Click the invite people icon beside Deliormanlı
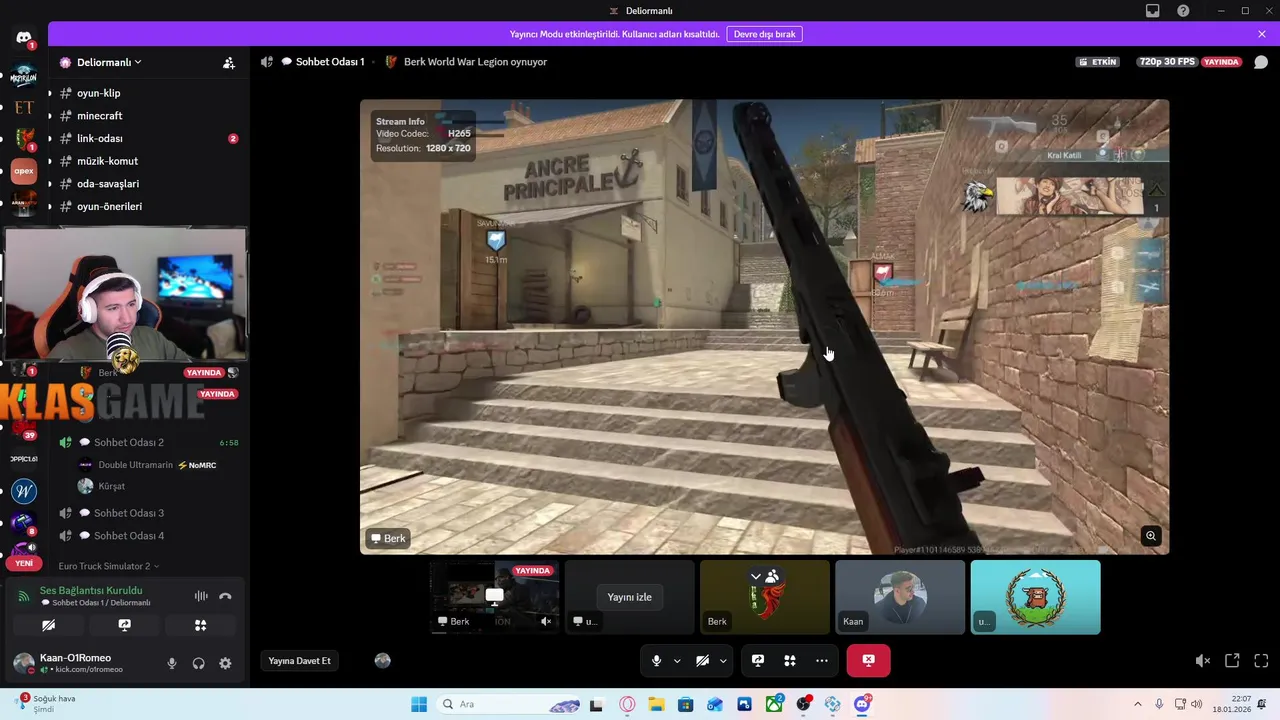Screen dimensions: 1280x720 coord(229,62)
